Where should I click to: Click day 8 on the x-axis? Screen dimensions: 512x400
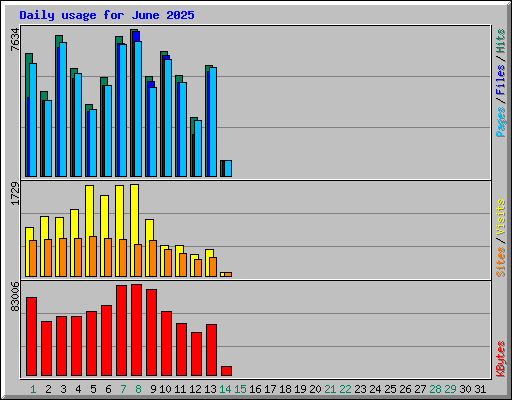(x=138, y=389)
